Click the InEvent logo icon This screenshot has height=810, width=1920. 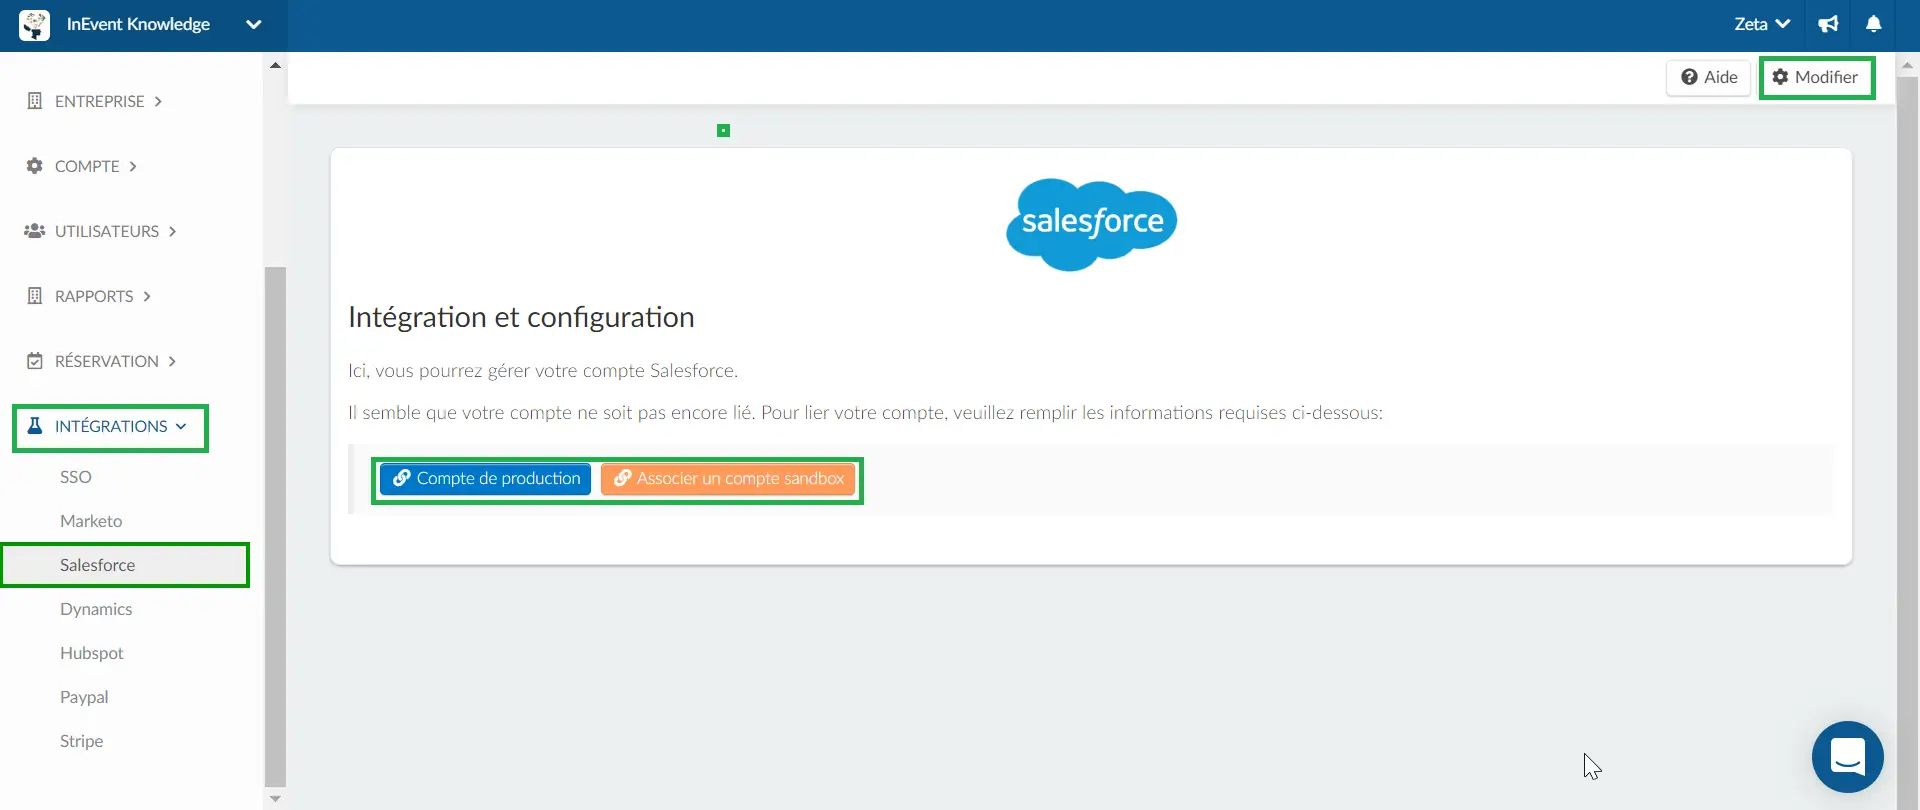34,25
